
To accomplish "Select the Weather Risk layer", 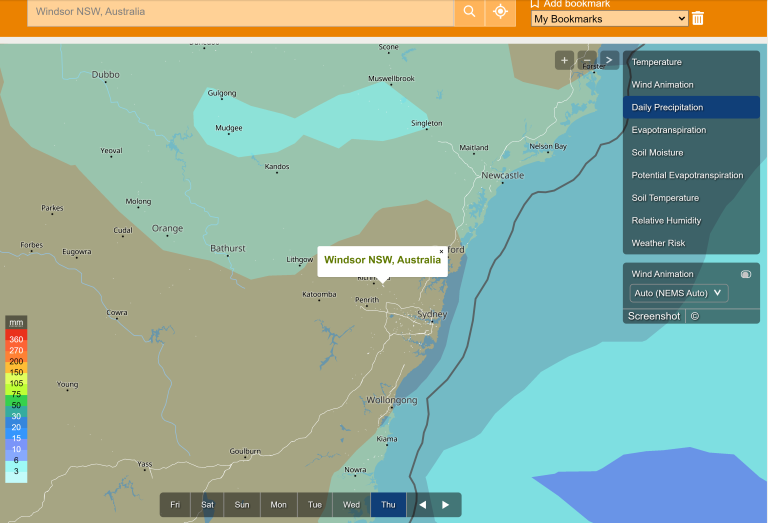I will (x=691, y=243).
